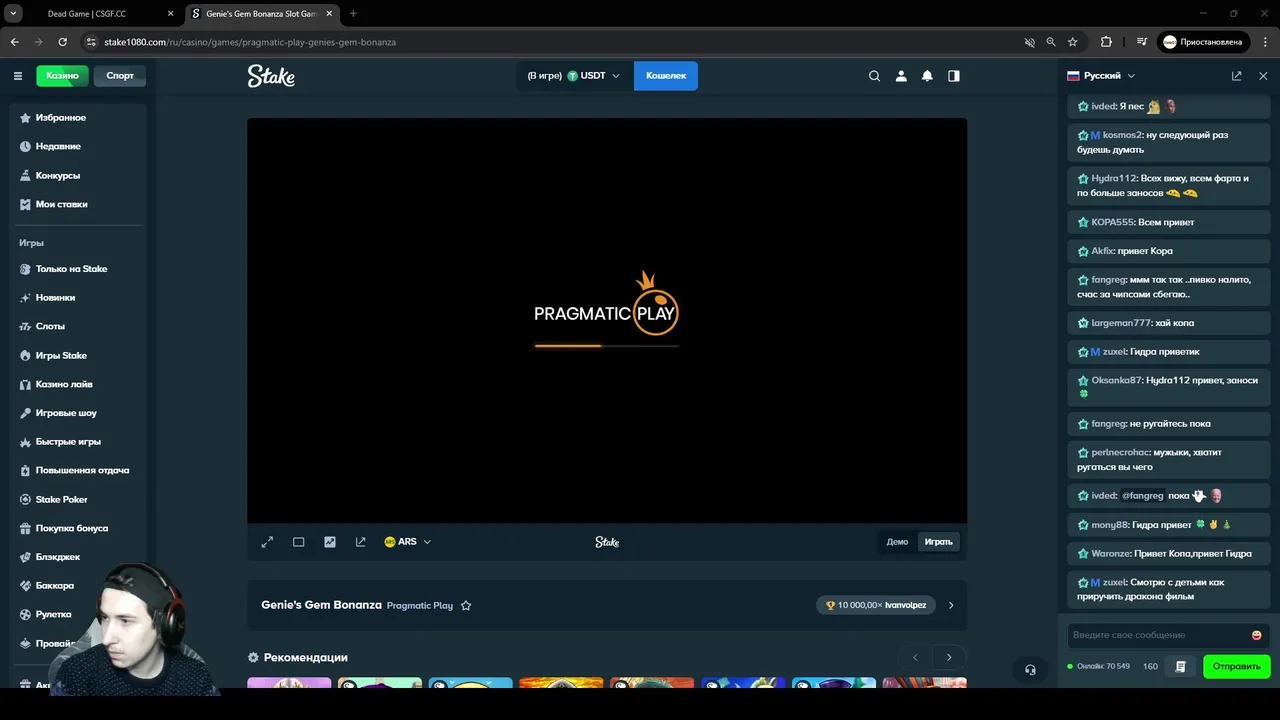Switch to Играть mode
1280x720 pixels.
pyautogui.click(x=938, y=542)
